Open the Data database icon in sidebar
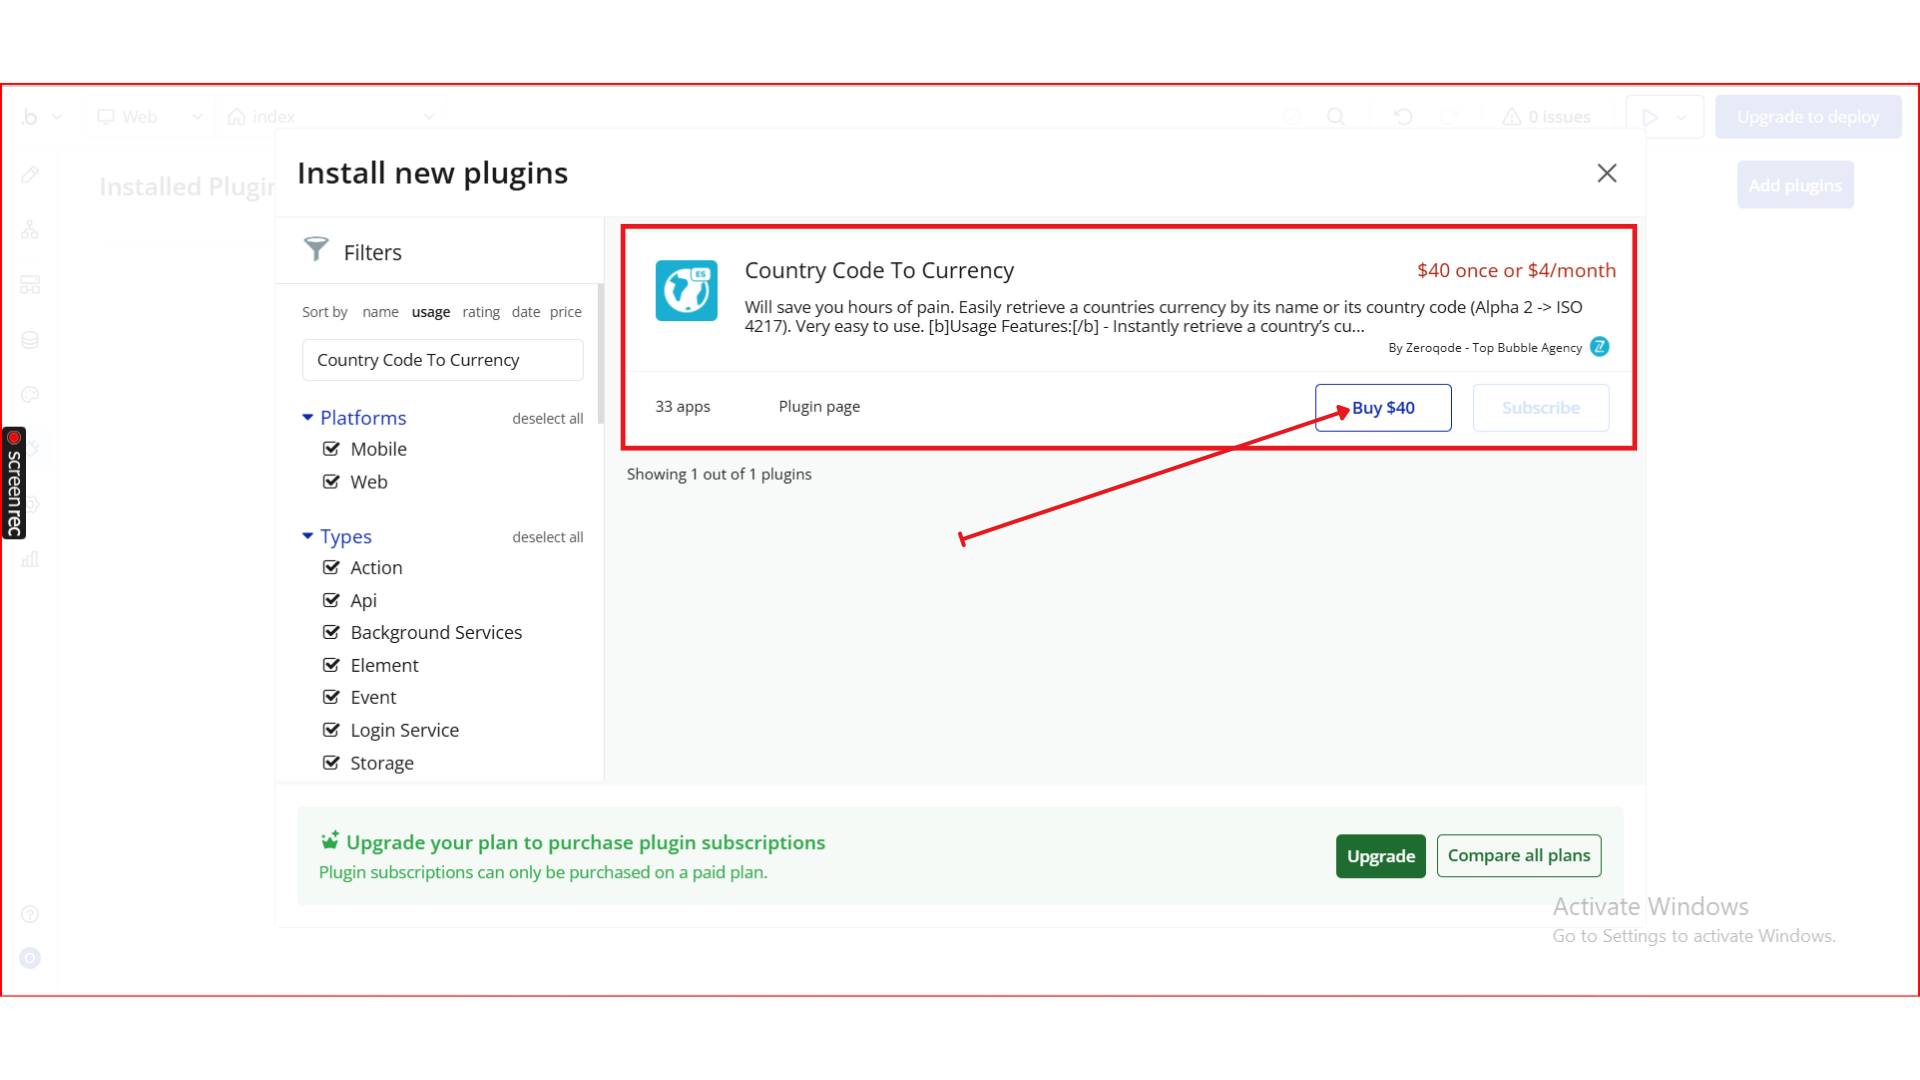Image resolution: width=1920 pixels, height=1080 pixels. tap(30, 340)
